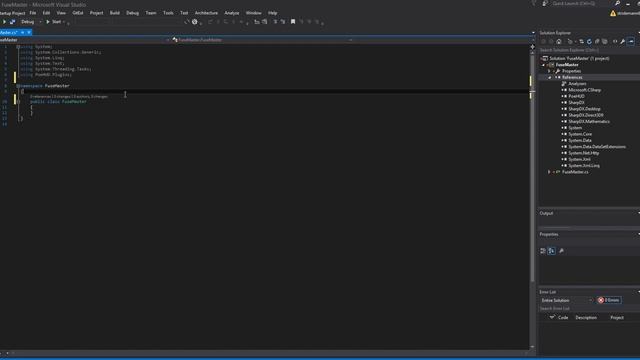640x360 pixels.
Task: Select the System.Net.Http reference
Action: (x=583, y=153)
